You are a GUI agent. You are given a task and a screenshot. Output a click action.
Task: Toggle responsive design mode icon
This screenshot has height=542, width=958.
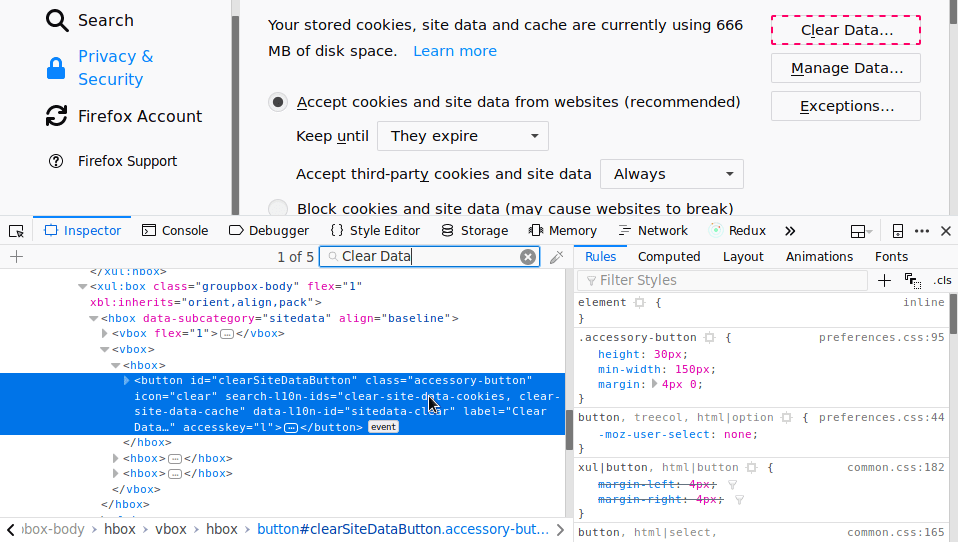(898, 231)
